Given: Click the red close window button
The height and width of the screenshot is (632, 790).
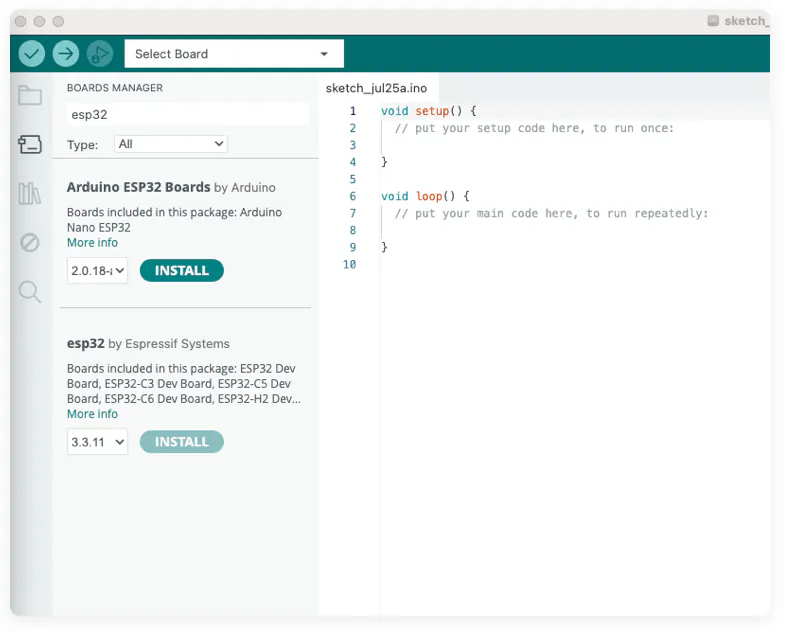Looking at the screenshot, I should tap(21, 21).
